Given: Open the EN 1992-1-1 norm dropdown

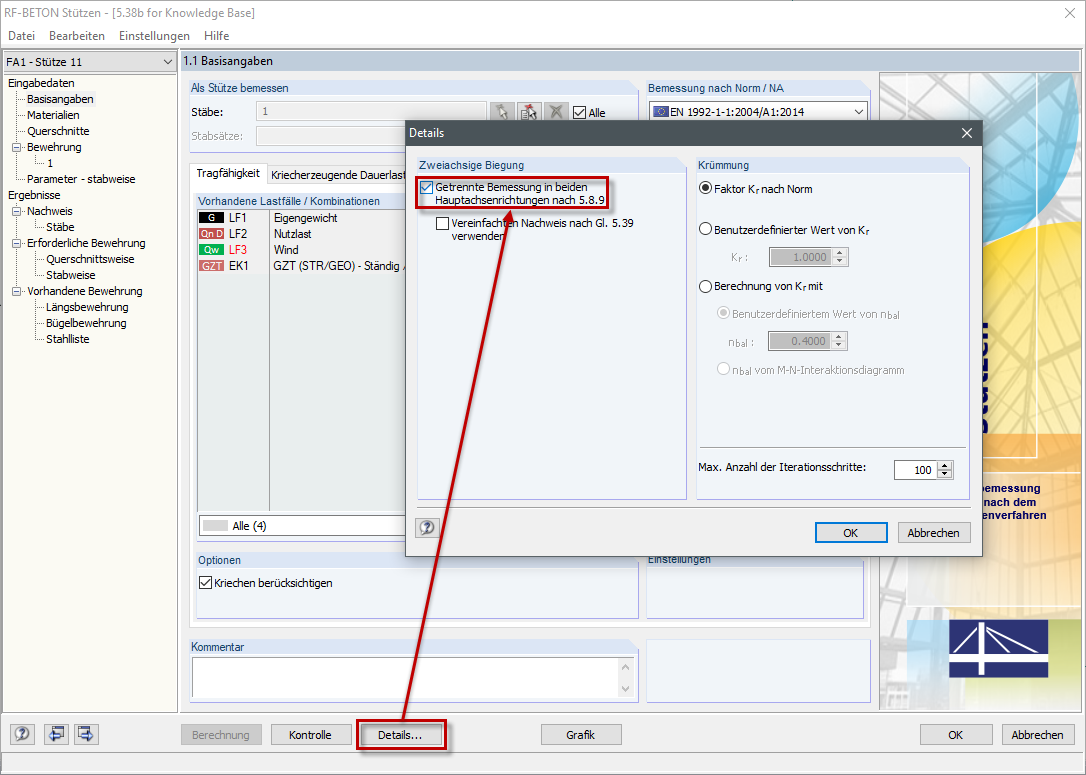Looking at the screenshot, I should [858, 112].
